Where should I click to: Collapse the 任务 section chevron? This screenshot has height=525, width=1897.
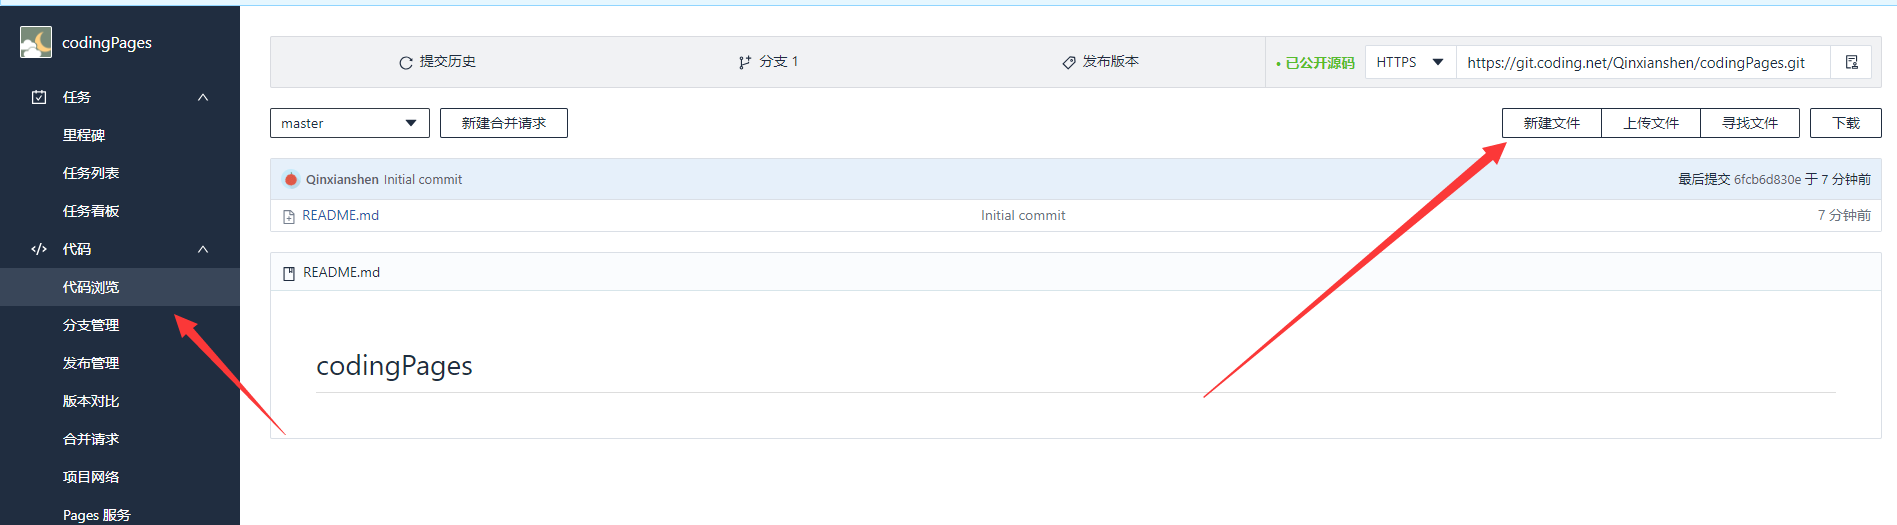coord(203,97)
